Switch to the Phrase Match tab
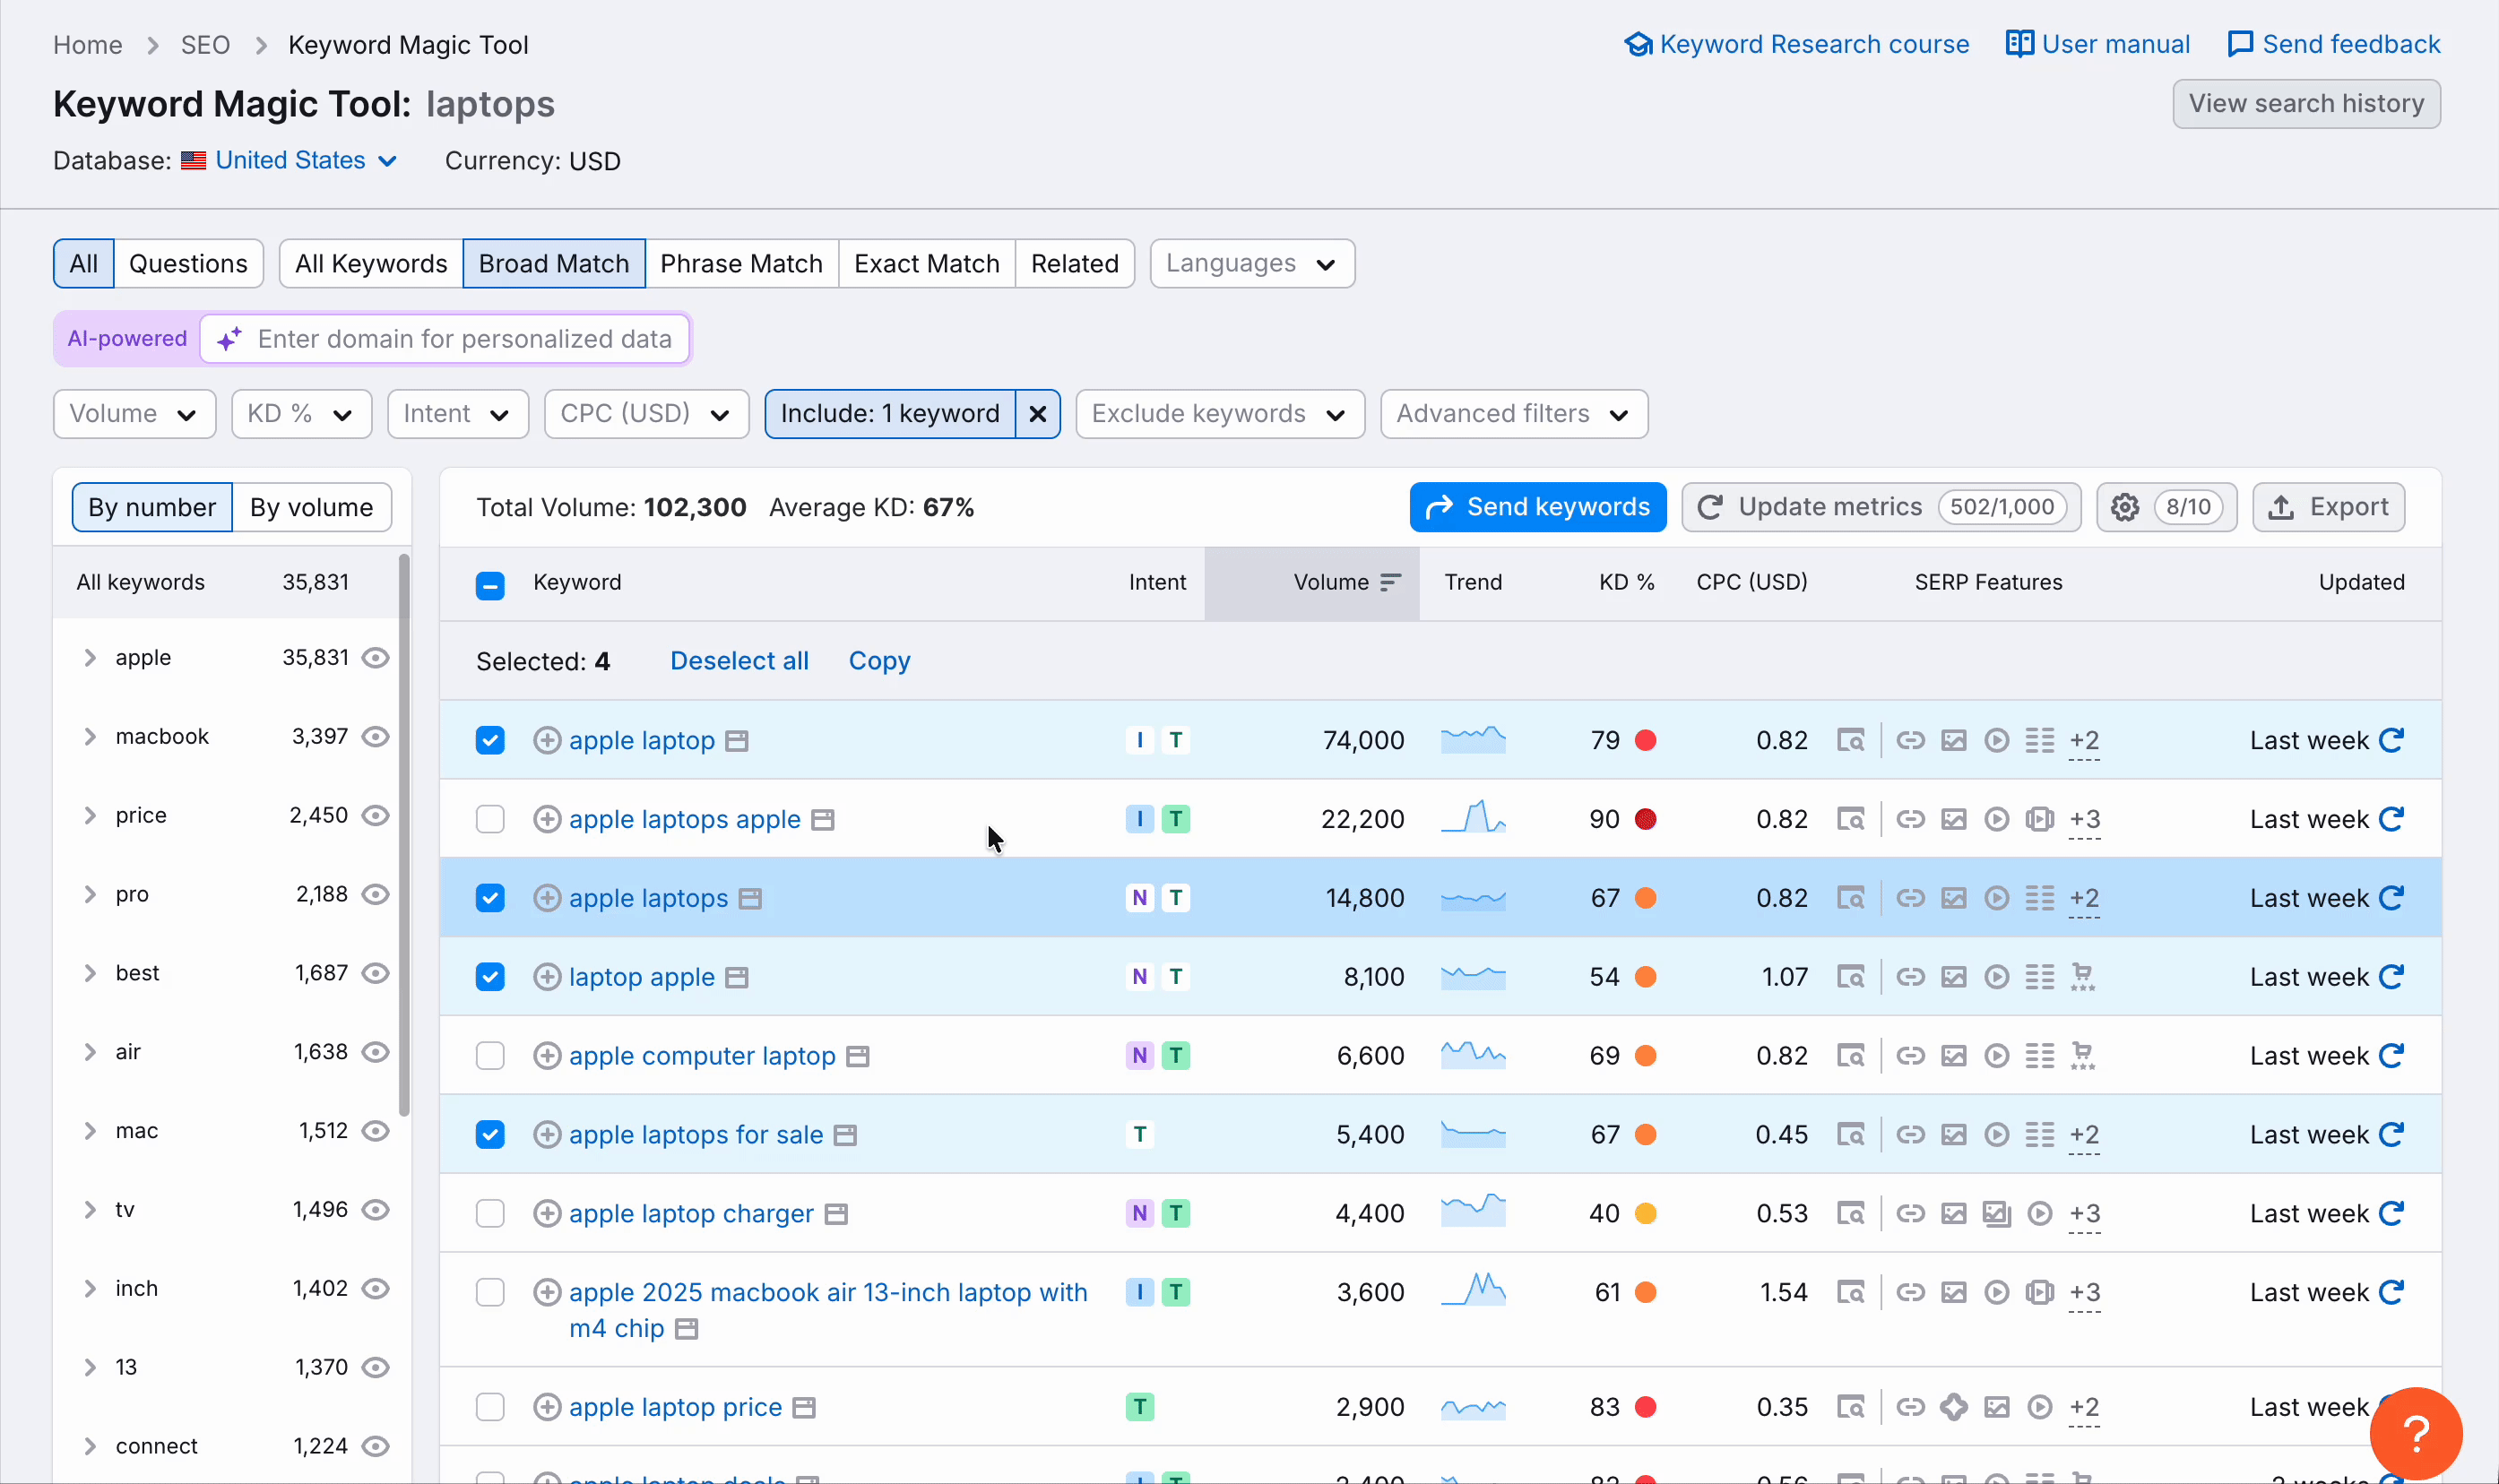 [742, 263]
